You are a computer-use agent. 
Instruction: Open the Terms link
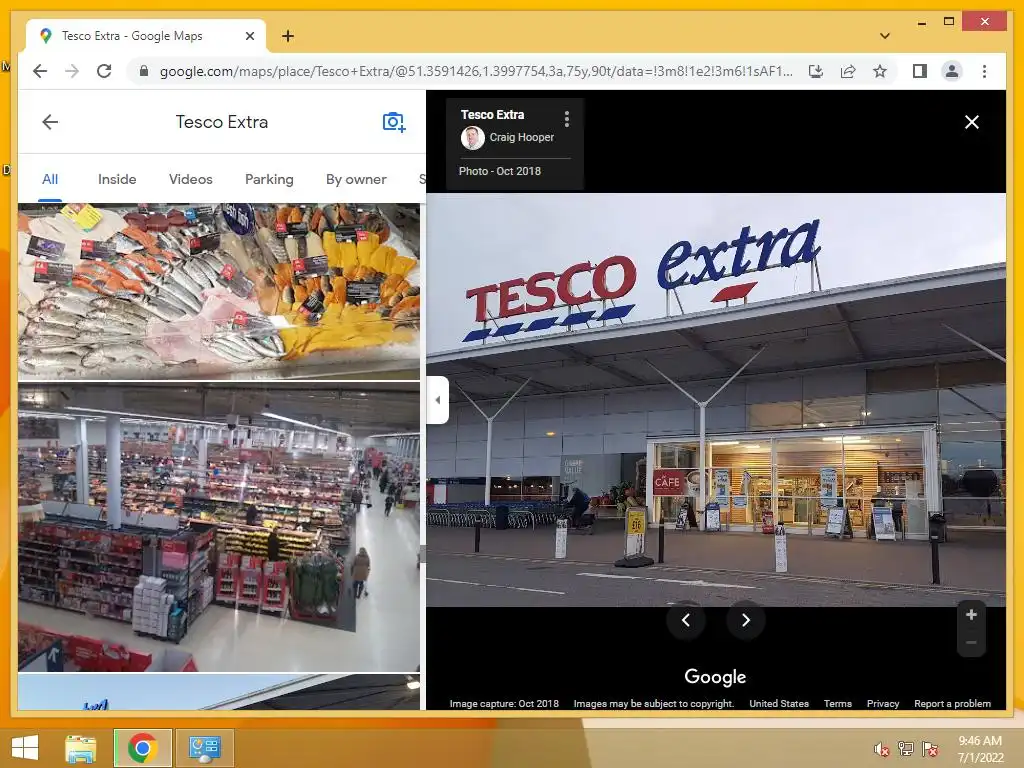pyautogui.click(x=837, y=703)
